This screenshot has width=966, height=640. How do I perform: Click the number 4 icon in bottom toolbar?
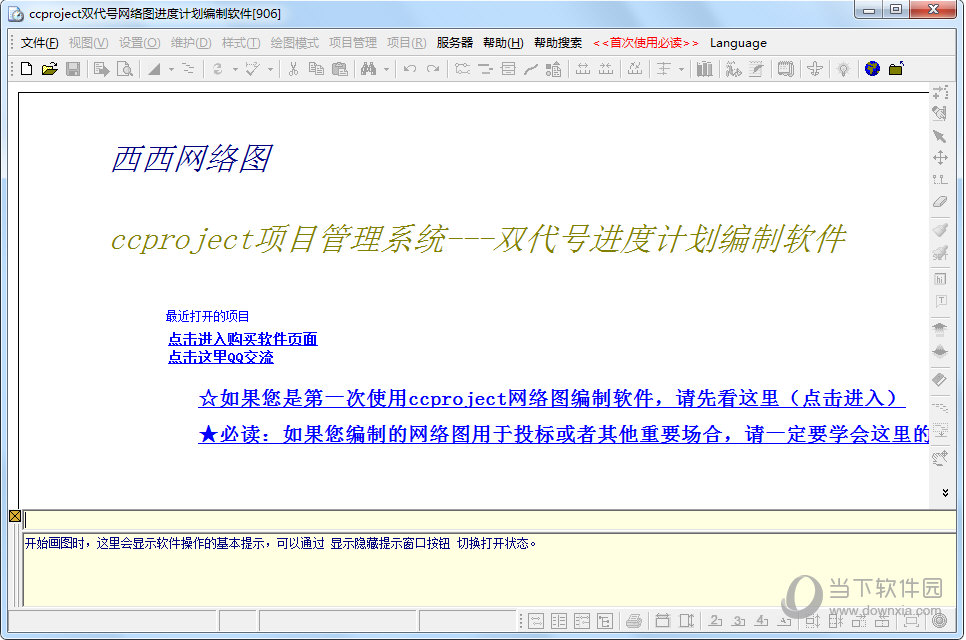coord(762,621)
